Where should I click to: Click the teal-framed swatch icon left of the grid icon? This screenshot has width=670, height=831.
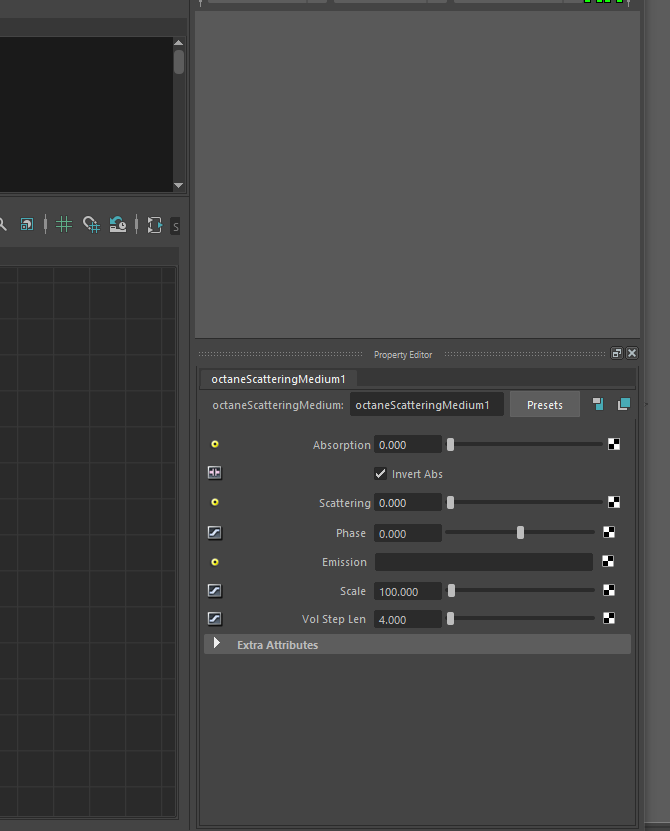pyautogui.click(x=27, y=225)
